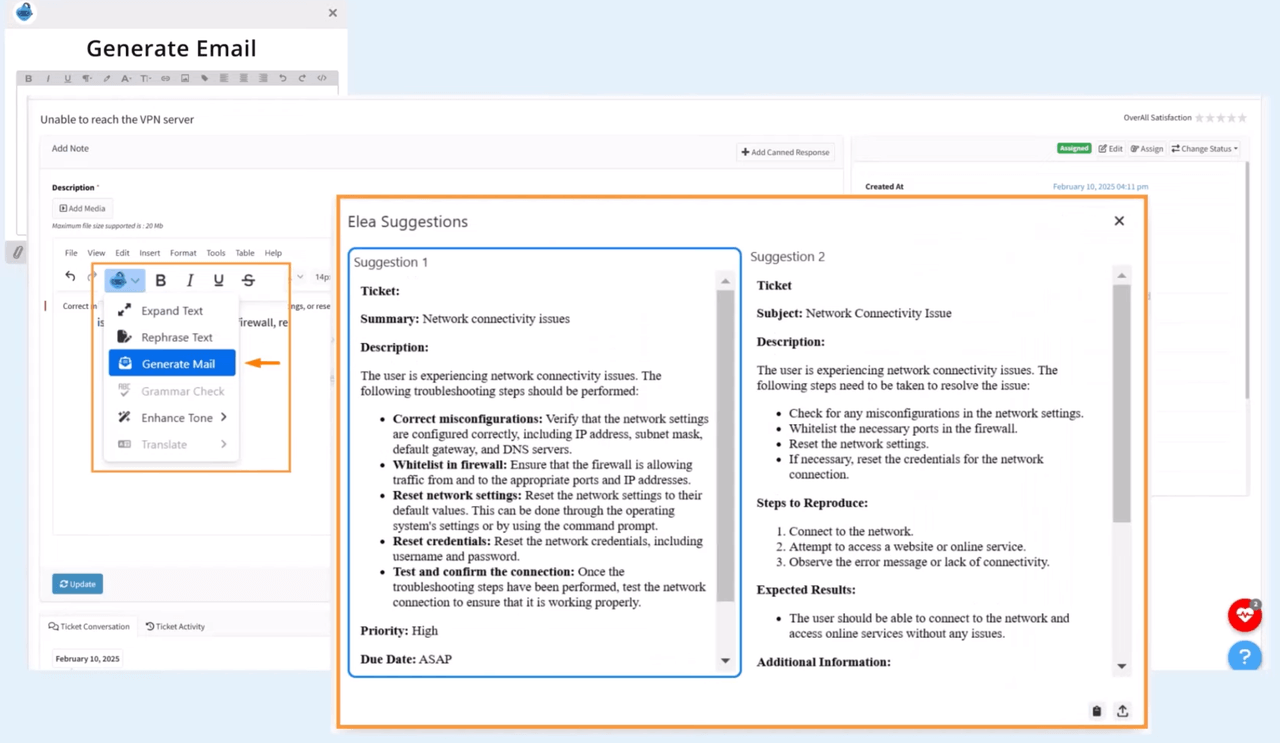1280x743 pixels.
Task: Add a canned response to the note
Action: (785, 152)
